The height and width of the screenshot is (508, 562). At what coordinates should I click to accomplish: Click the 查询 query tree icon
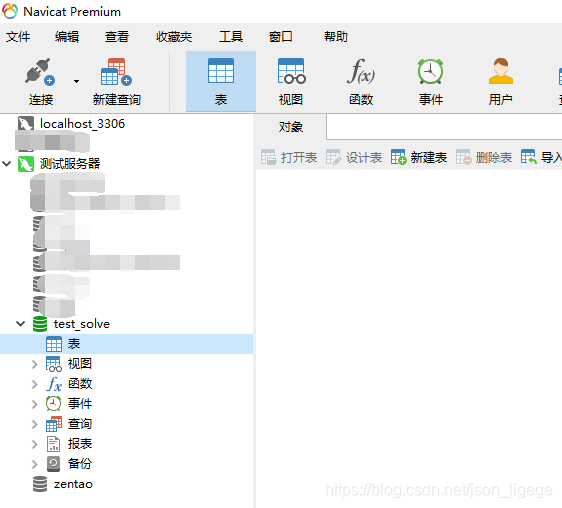(54, 424)
